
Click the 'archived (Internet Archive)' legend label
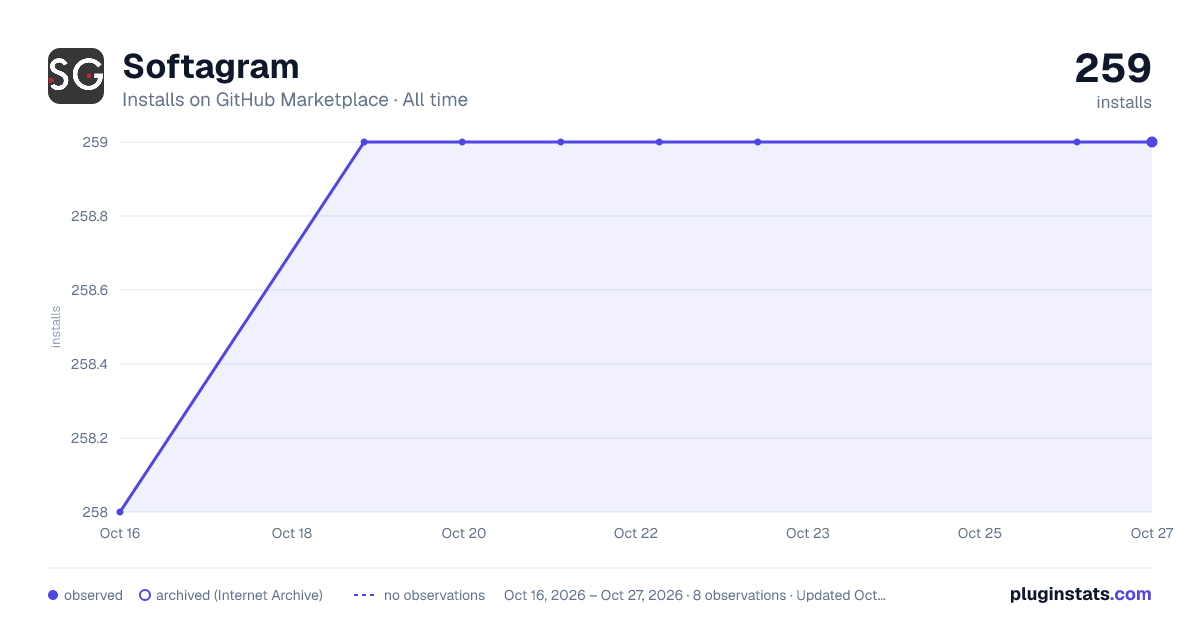(240, 595)
